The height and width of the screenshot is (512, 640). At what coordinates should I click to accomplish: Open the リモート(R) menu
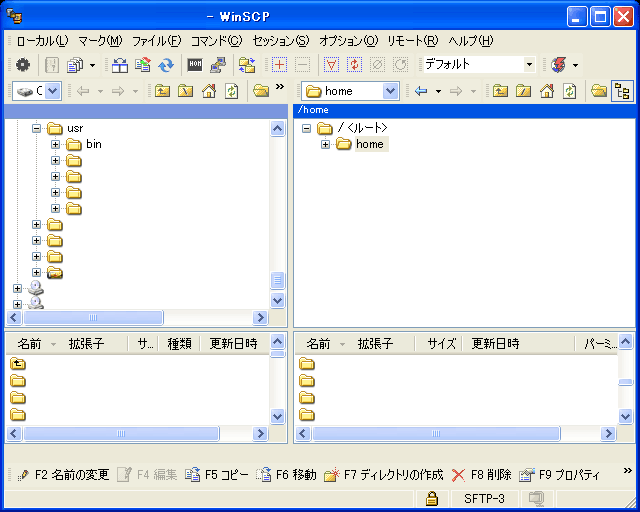pyautogui.click(x=412, y=41)
